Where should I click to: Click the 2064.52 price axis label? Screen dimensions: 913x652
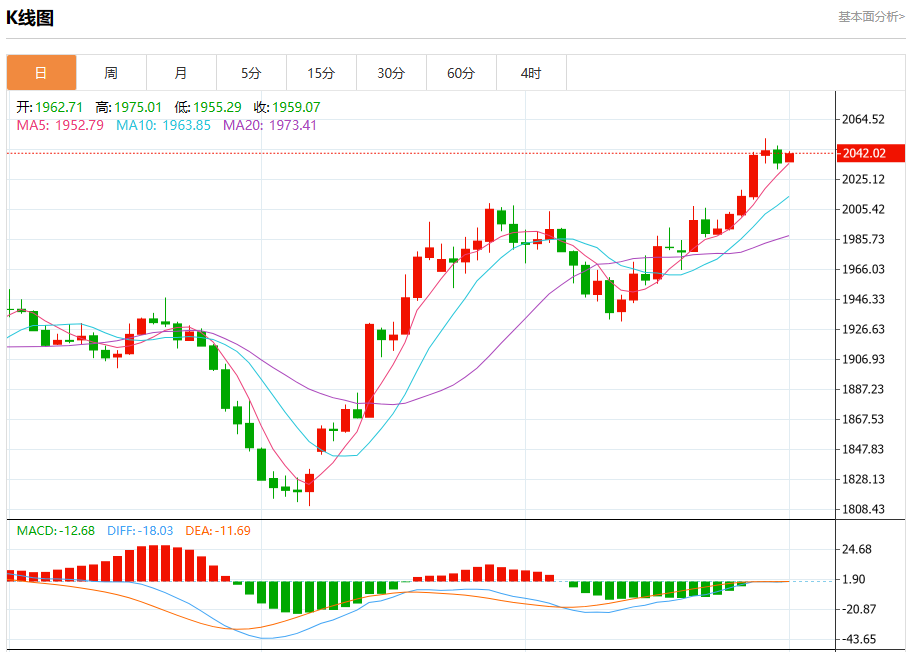pos(864,120)
